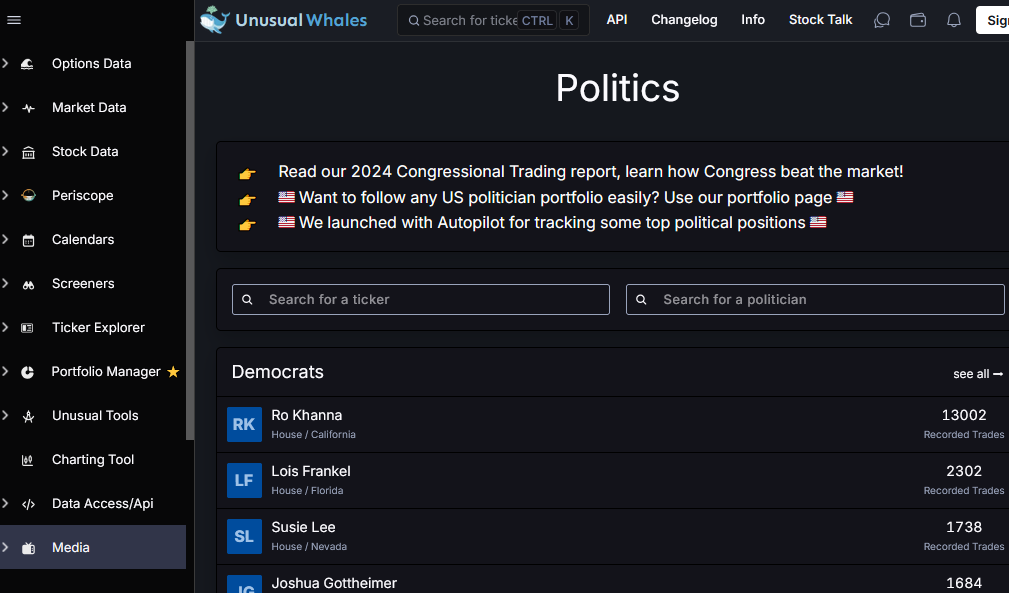1009x593 pixels.
Task: Click the Unusual Tools icon
Action: (x=28, y=416)
